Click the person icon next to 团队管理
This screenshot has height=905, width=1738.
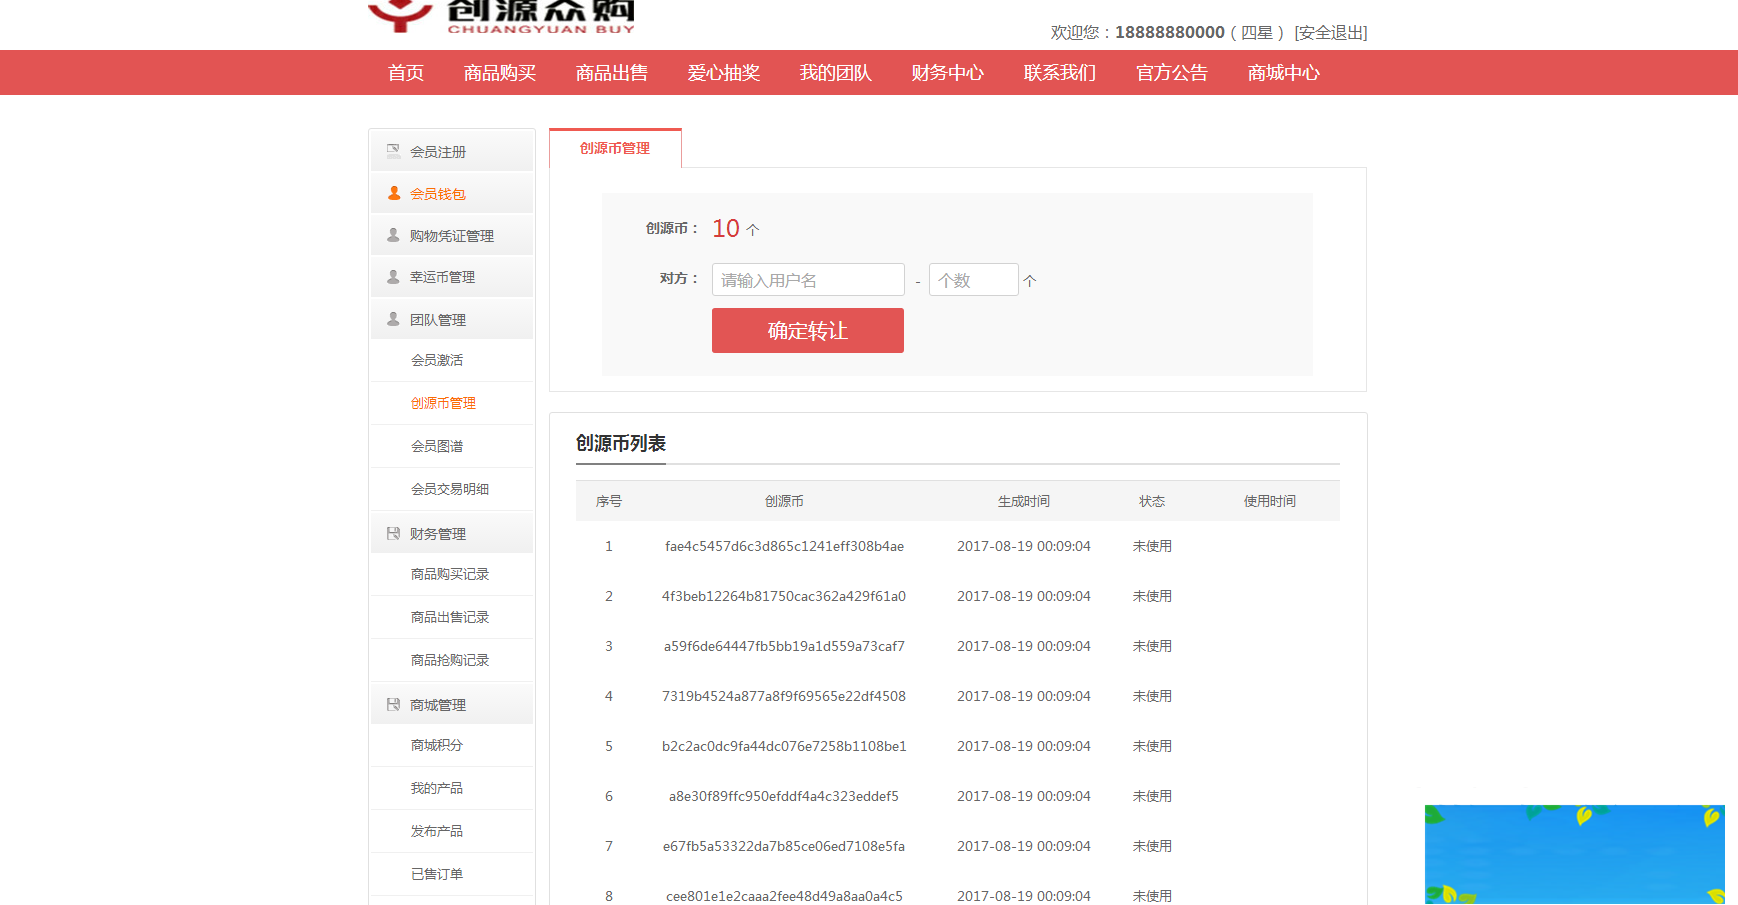pos(392,319)
